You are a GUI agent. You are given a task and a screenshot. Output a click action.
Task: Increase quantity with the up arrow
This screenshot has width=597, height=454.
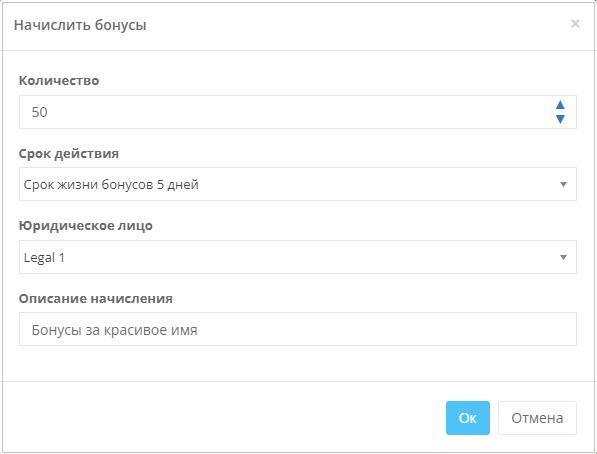pyautogui.click(x=560, y=105)
